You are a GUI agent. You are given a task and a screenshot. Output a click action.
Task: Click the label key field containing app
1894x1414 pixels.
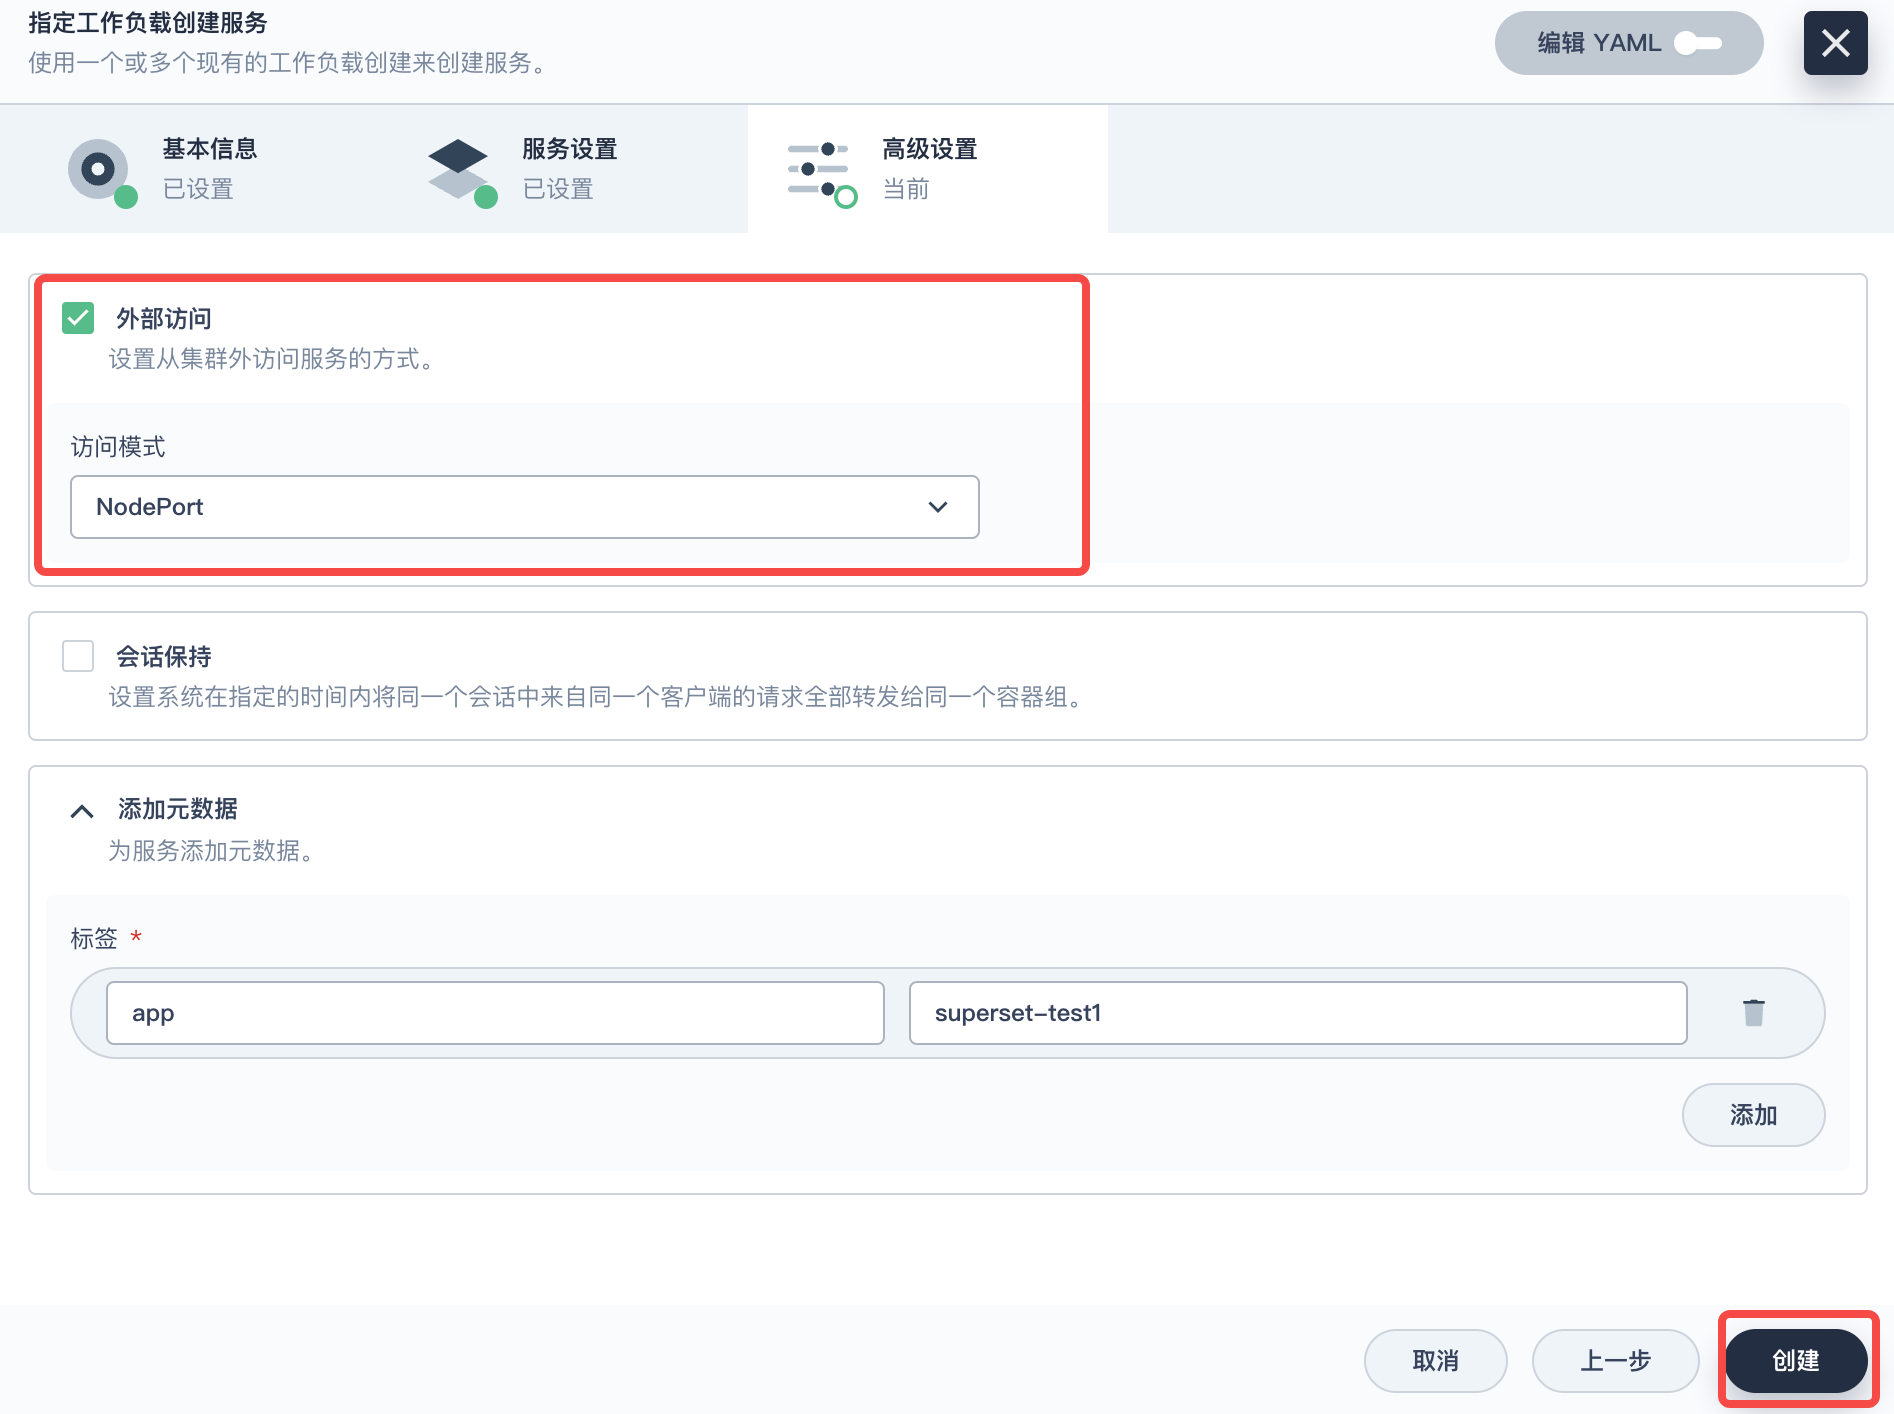click(495, 1013)
